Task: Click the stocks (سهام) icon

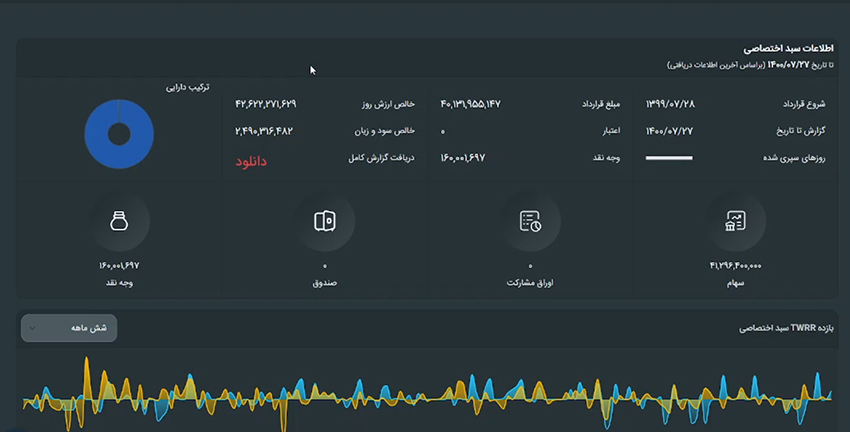Action: 735,222
